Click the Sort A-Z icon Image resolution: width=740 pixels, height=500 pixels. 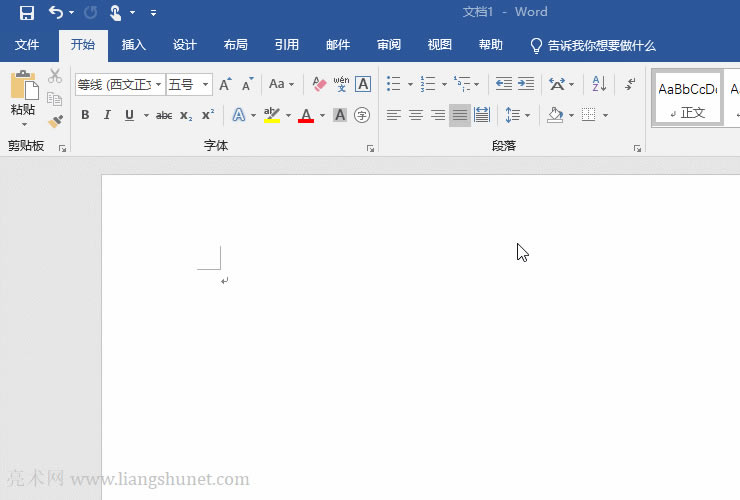click(x=598, y=84)
